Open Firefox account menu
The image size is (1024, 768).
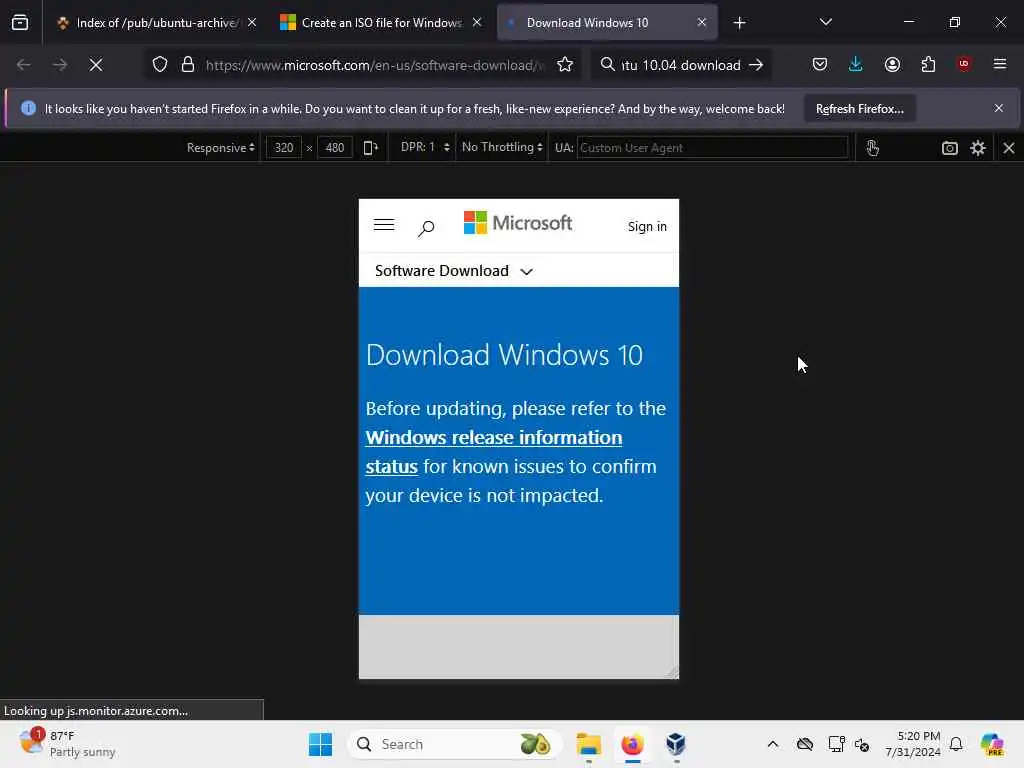(x=892, y=64)
